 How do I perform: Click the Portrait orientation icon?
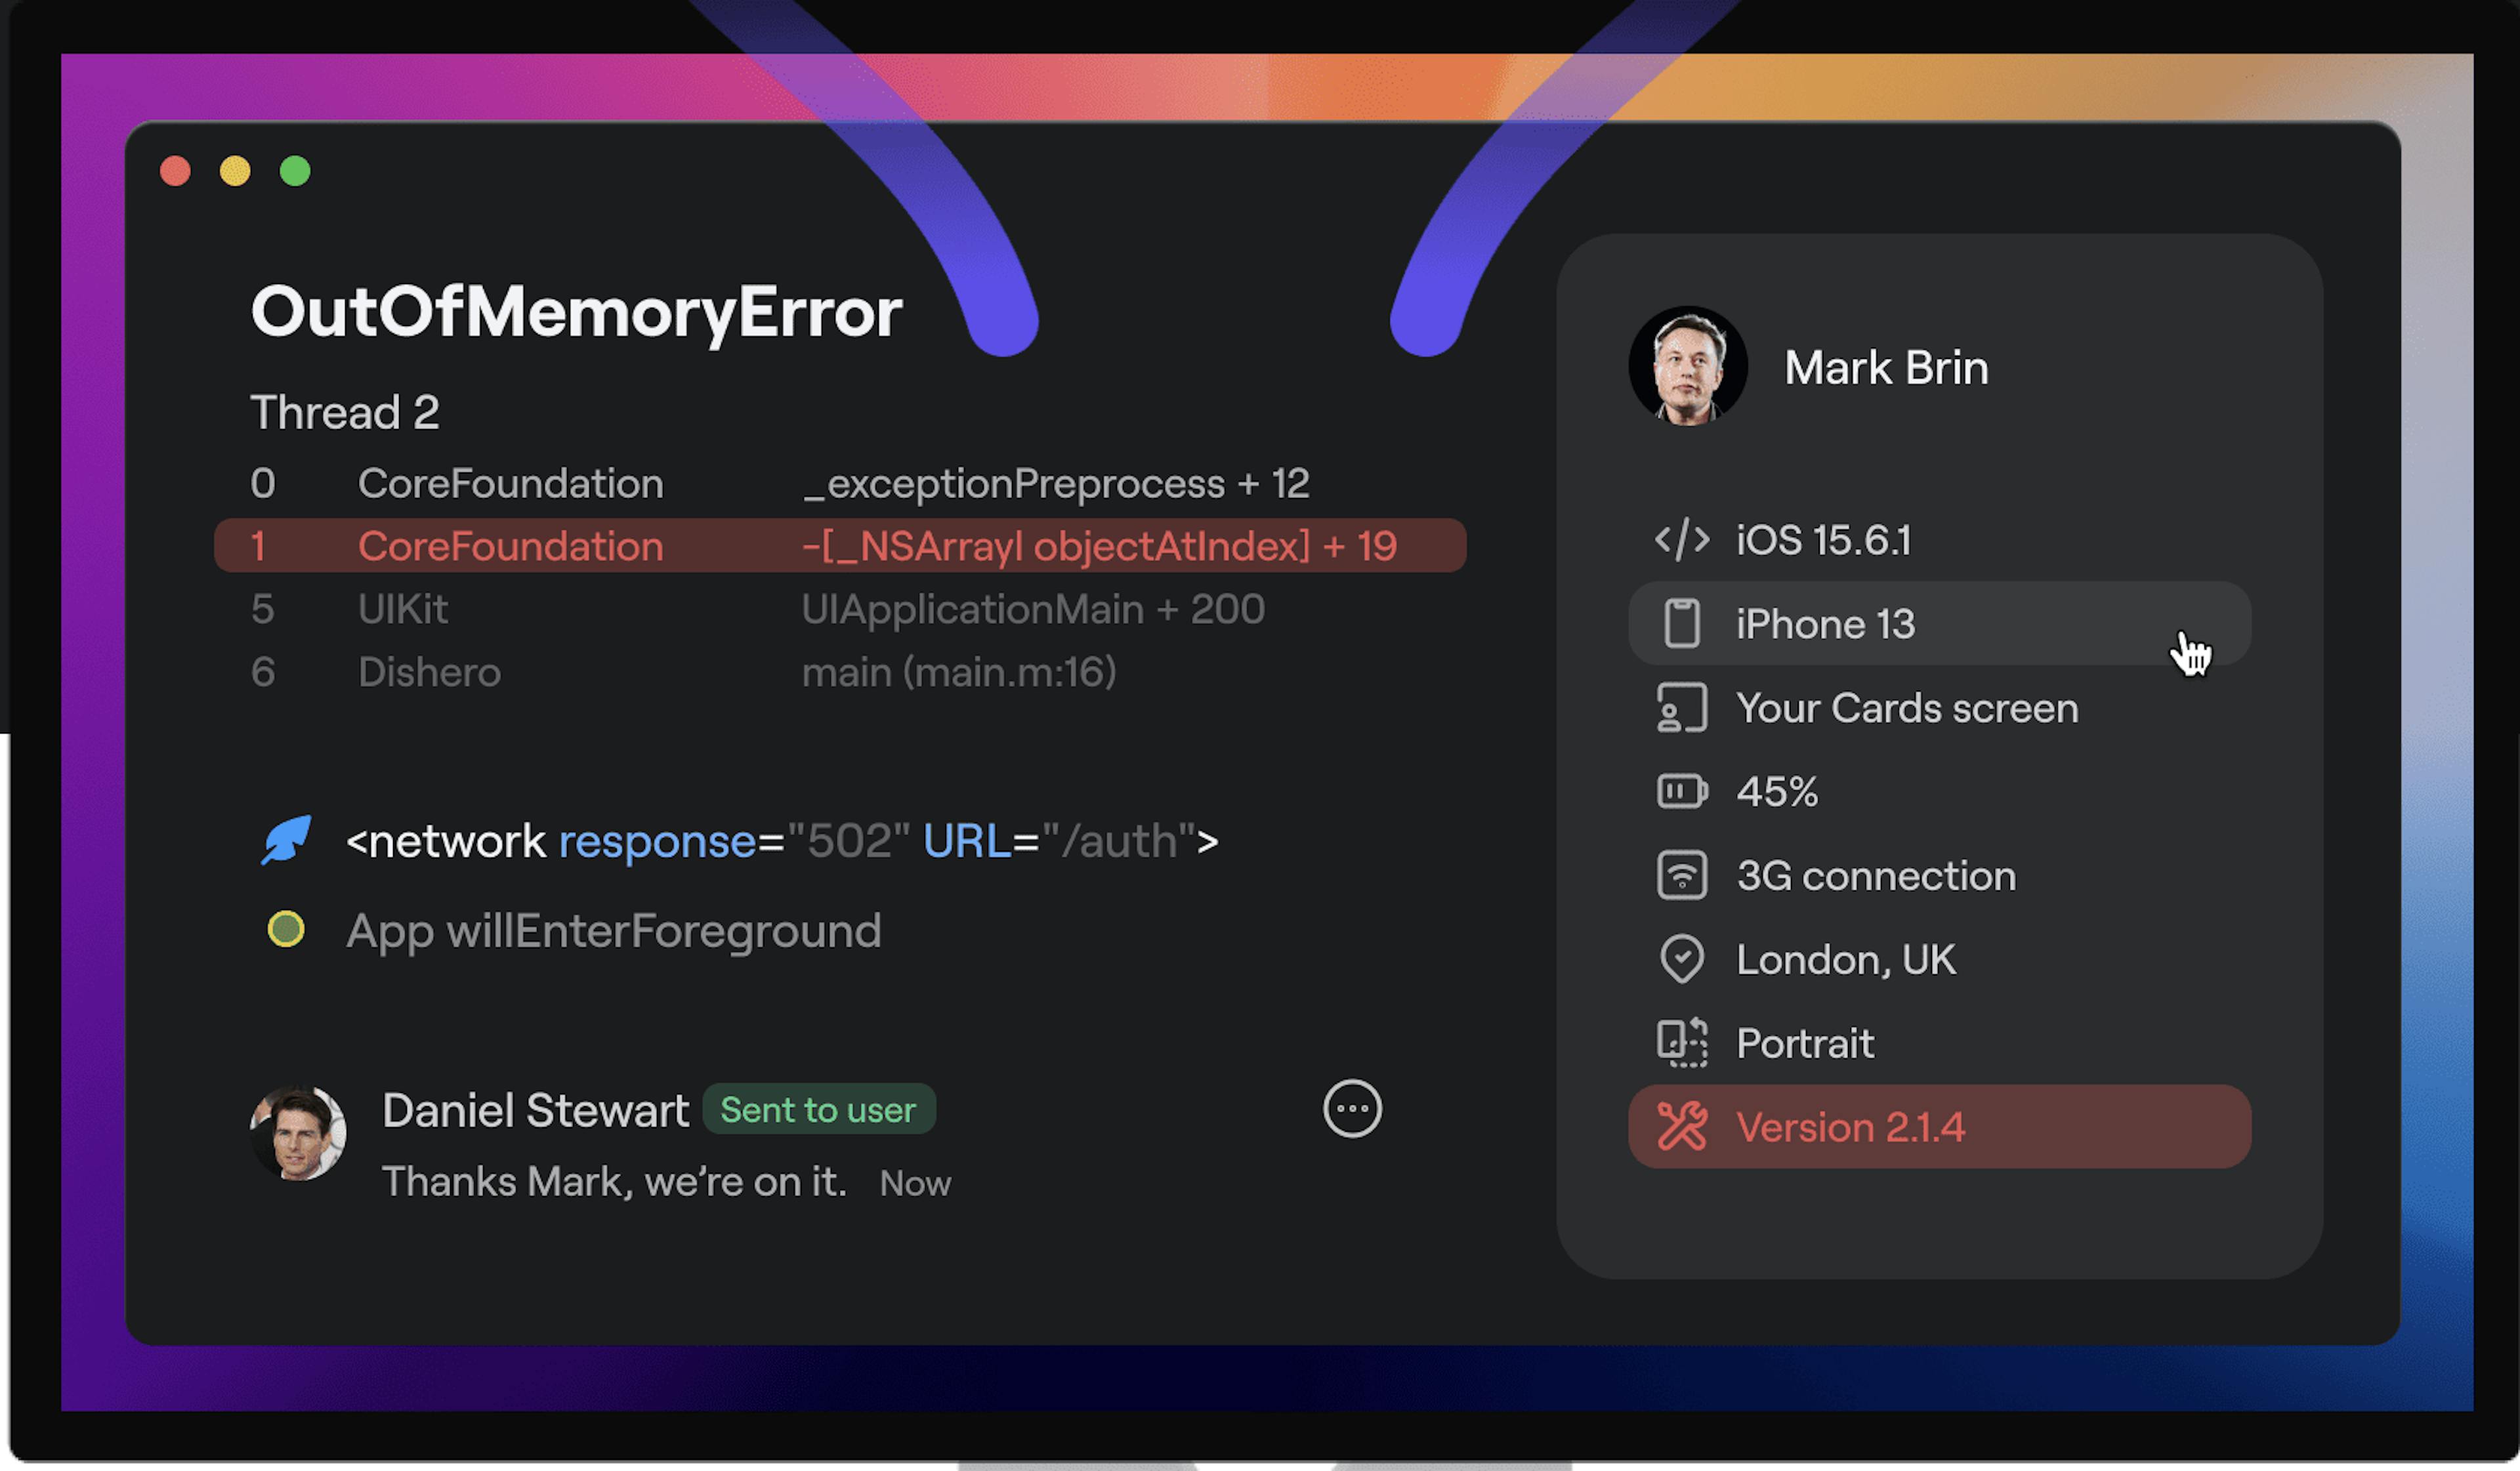click(x=1677, y=1042)
